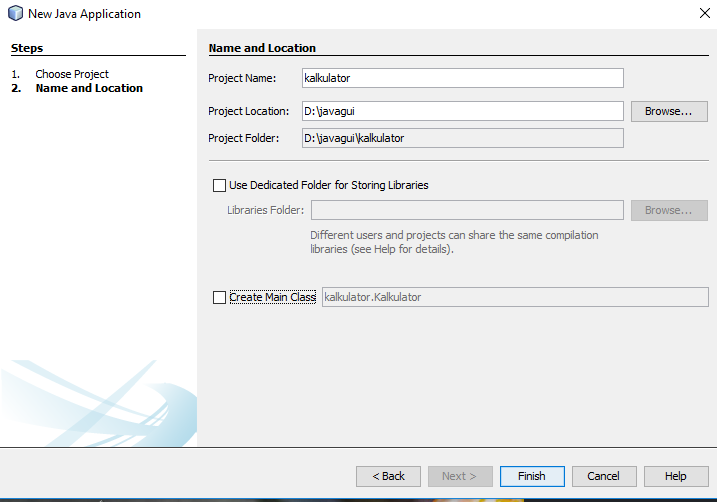Enable Use Dedicated Folder for Storing Libraries
This screenshot has height=502, width=717.
click(219, 185)
